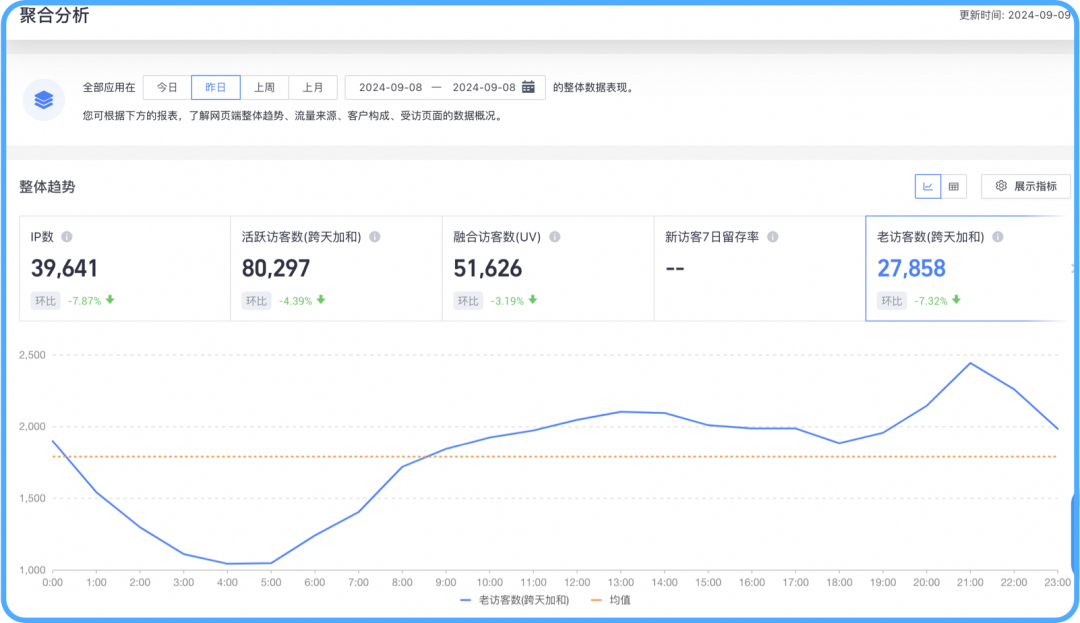Click the -7.87% change under IP数
Viewport: 1080px width, 623px height.
(84, 301)
